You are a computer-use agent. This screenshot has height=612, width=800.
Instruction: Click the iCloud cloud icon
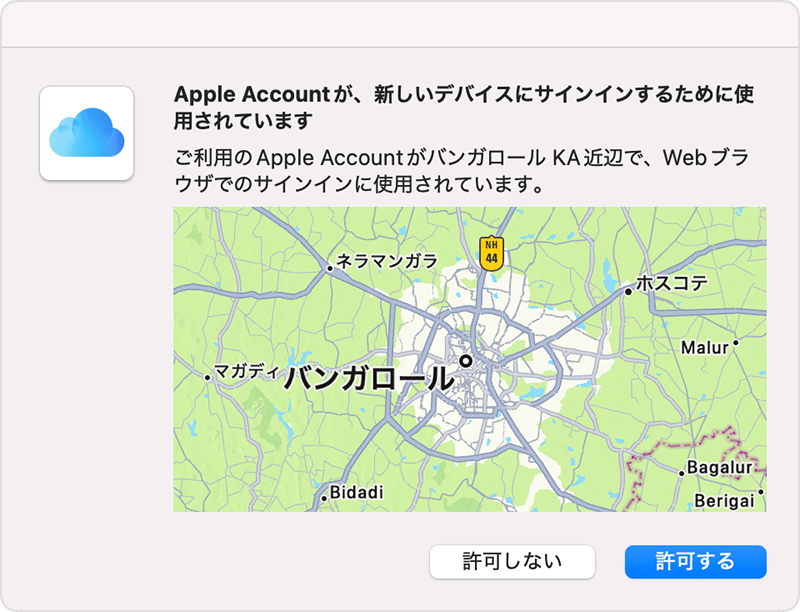tap(87, 133)
